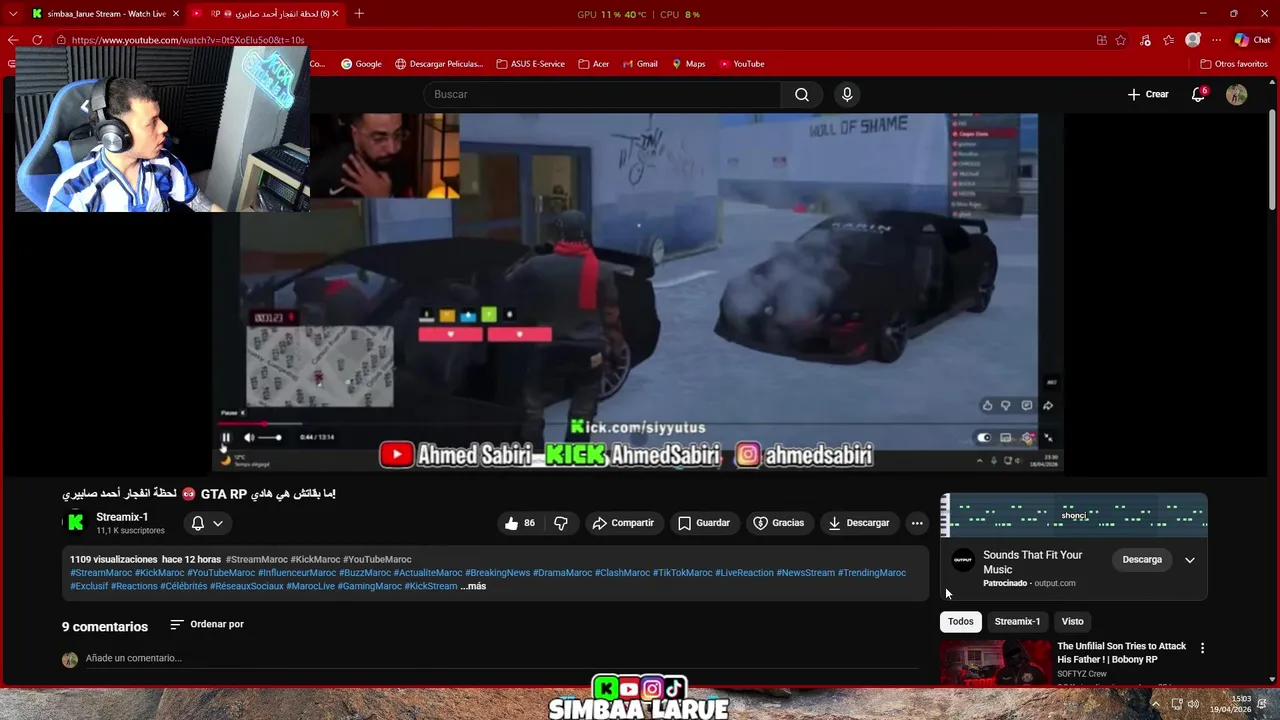Show hidden system tray icons chevron

[1156, 704]
